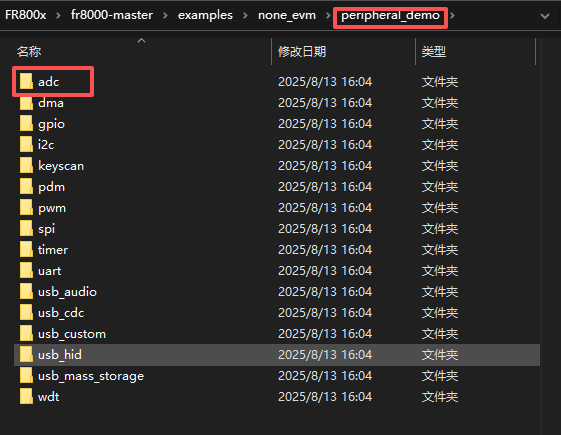Select the usb_custom folder icon
The height and width of the screenshot is (435, 561).
26,334
